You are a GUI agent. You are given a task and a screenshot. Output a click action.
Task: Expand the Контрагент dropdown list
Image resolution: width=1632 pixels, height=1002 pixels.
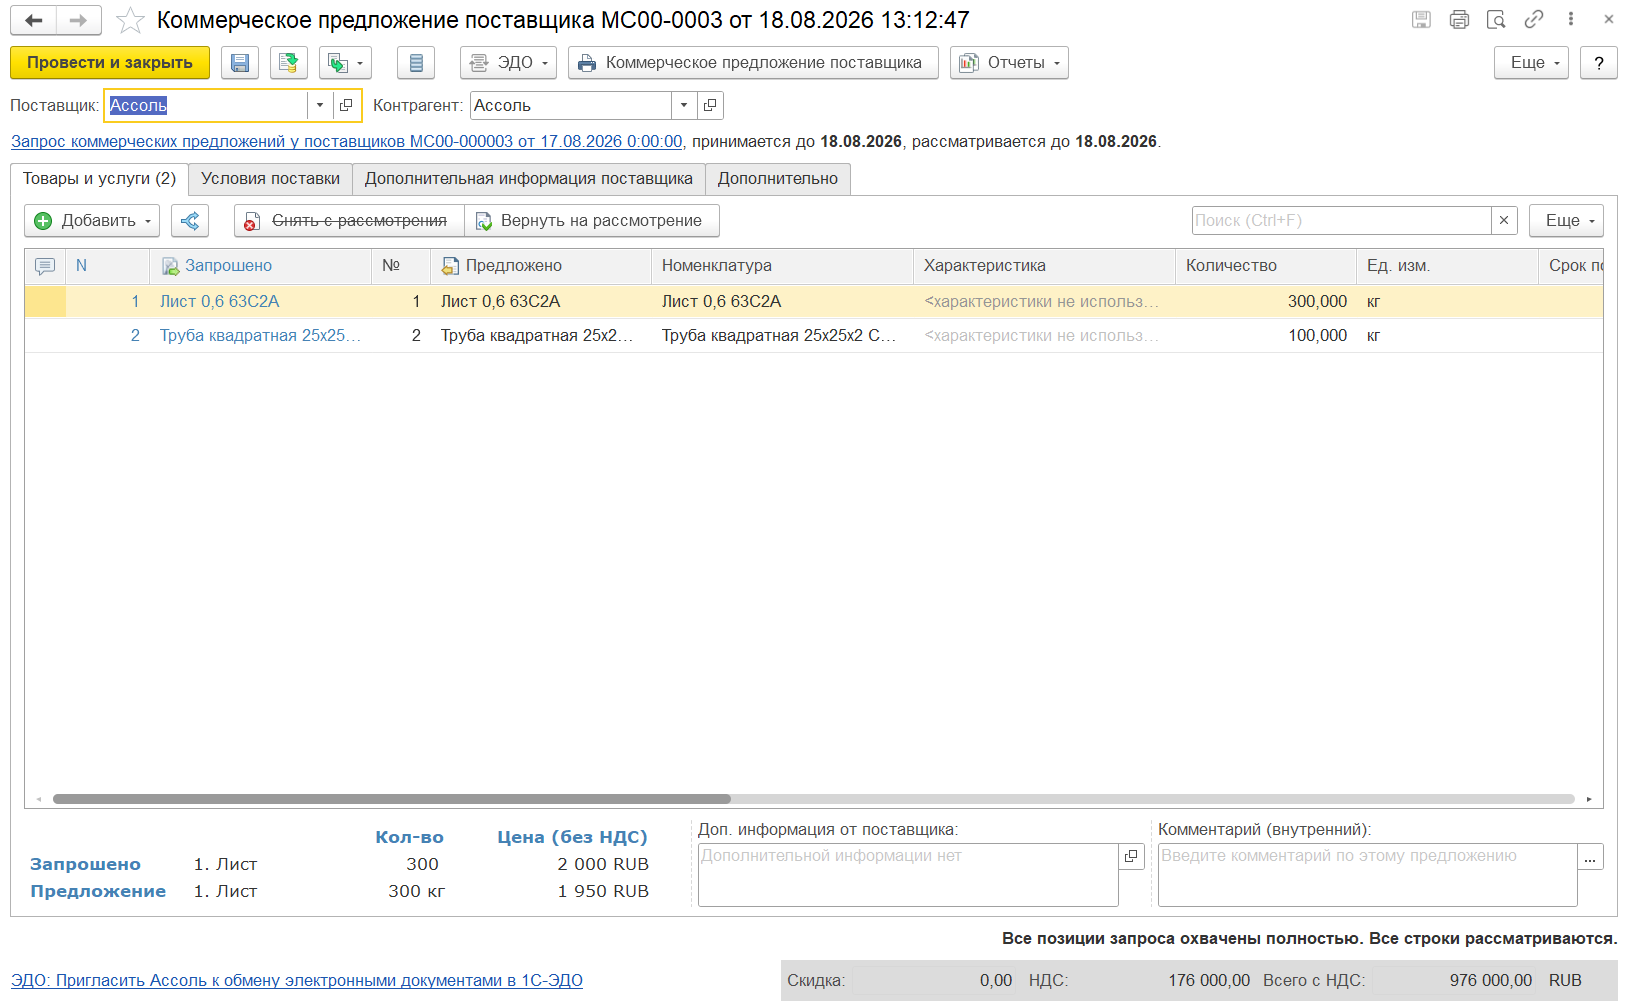point(684,105)
